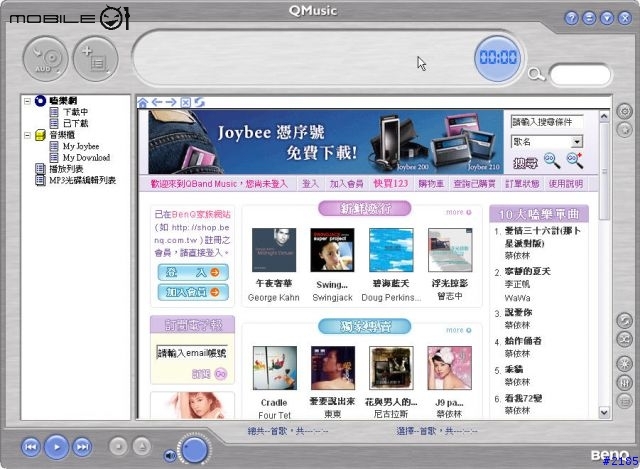Click the menu button in title bar
Screen dimensions: 640x469
click(x=589, y=18)
